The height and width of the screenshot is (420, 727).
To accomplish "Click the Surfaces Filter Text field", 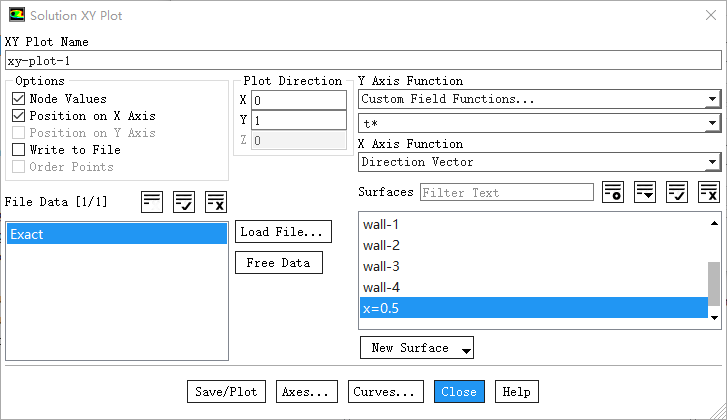I will (x=507, y=192).
